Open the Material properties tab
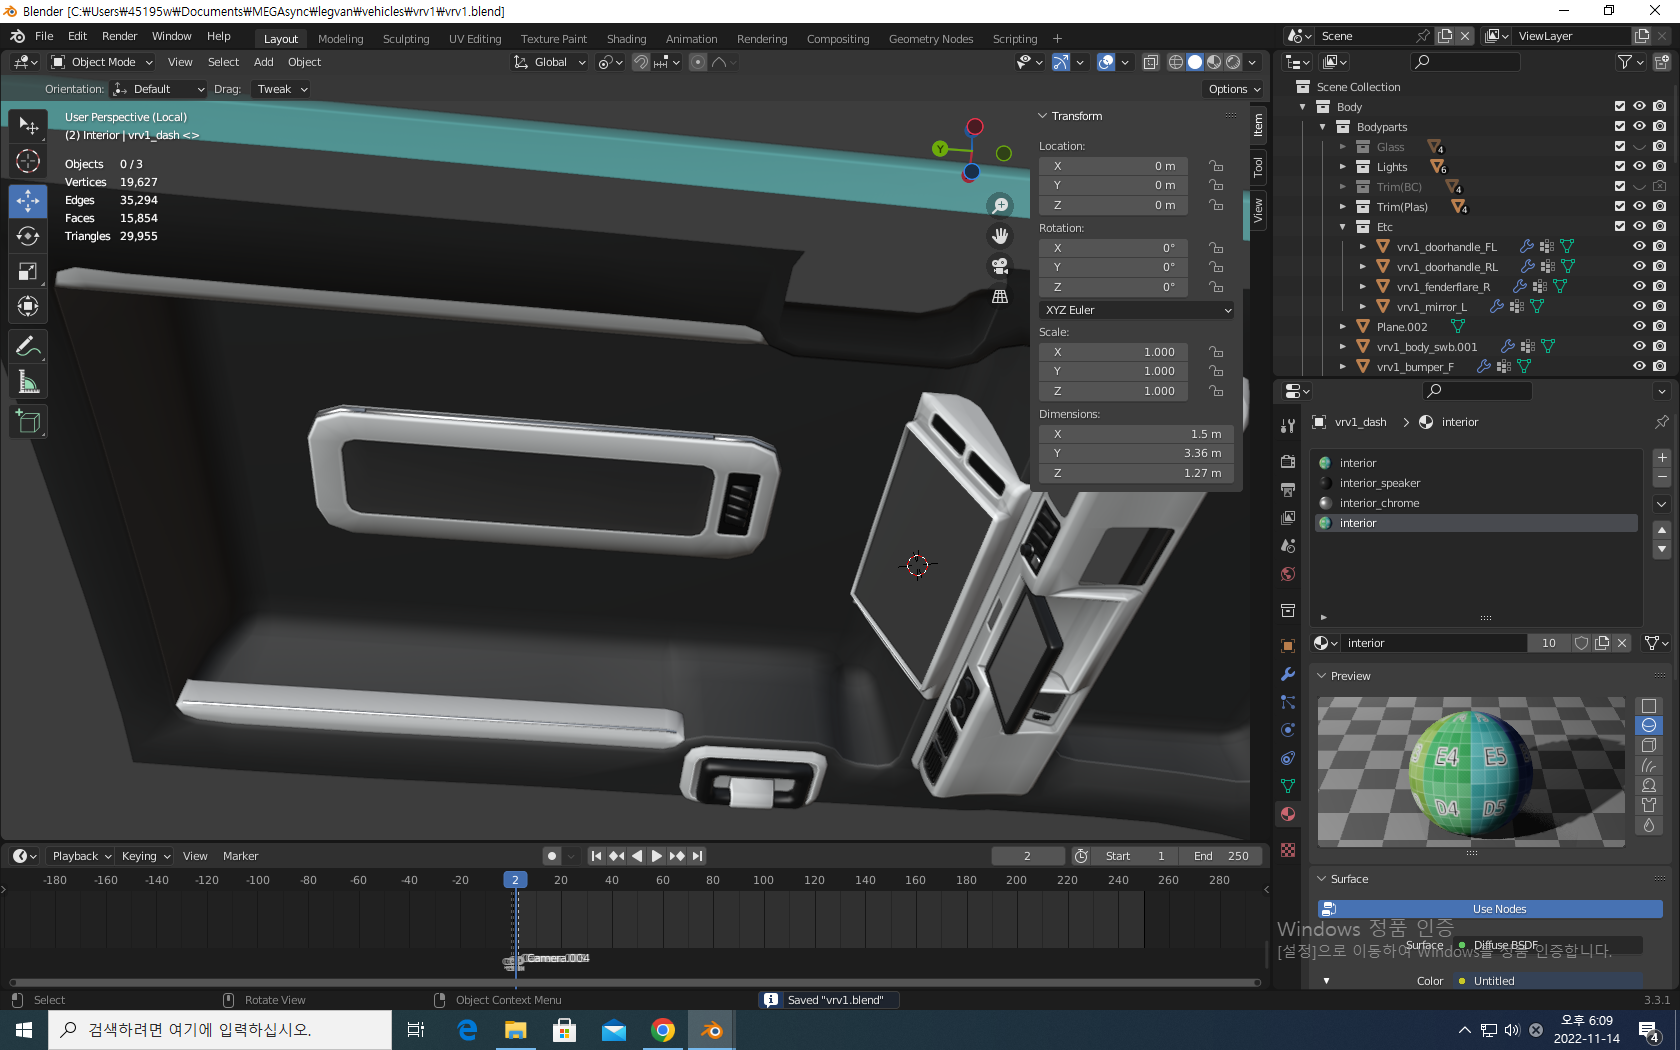1680x1050 pixels. coord(1288,814)
